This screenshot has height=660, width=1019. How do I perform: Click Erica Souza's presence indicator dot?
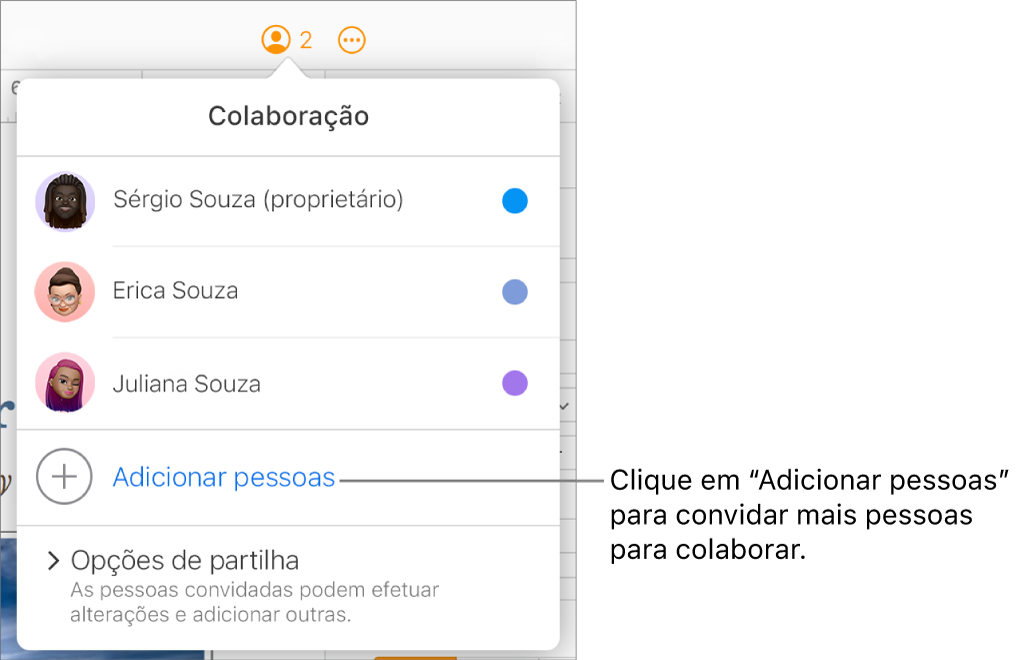pyautogui.click(x=514, y=291)
